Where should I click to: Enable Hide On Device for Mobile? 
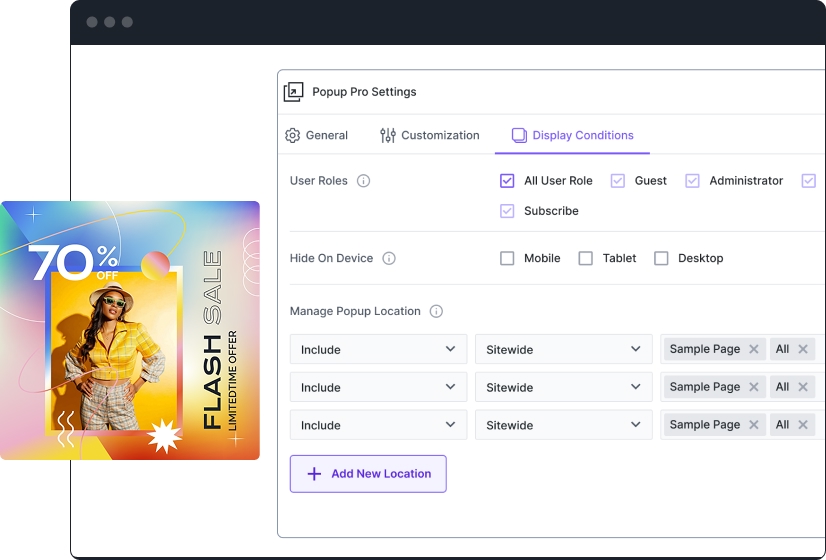[507, 258]
